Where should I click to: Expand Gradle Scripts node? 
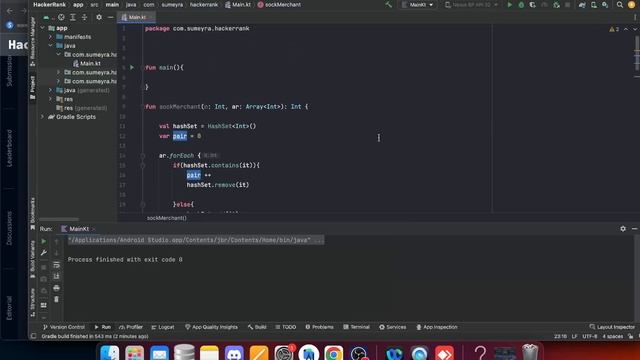43,117
